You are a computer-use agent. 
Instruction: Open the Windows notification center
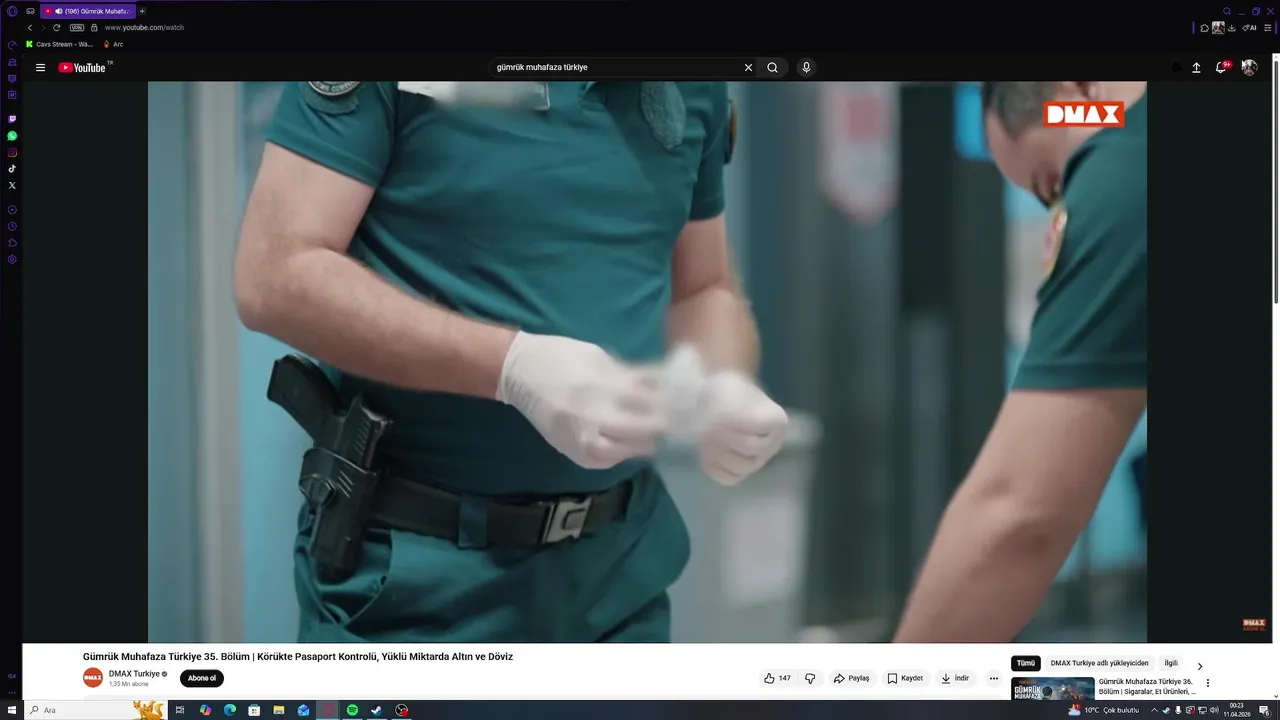tap(1264, 710)
